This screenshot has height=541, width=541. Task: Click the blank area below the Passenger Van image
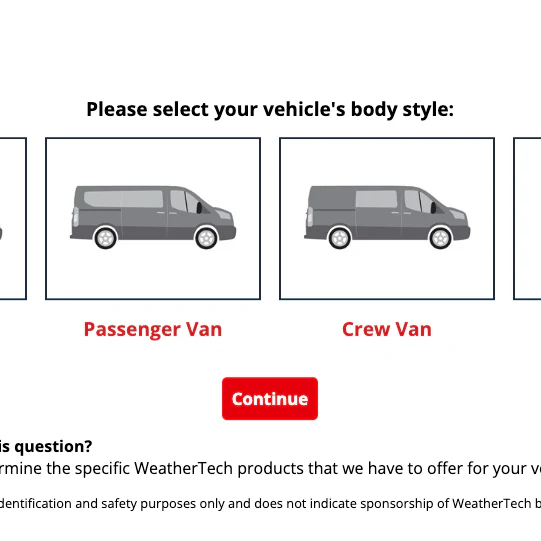pyautogui.click(x=153, y=276)
